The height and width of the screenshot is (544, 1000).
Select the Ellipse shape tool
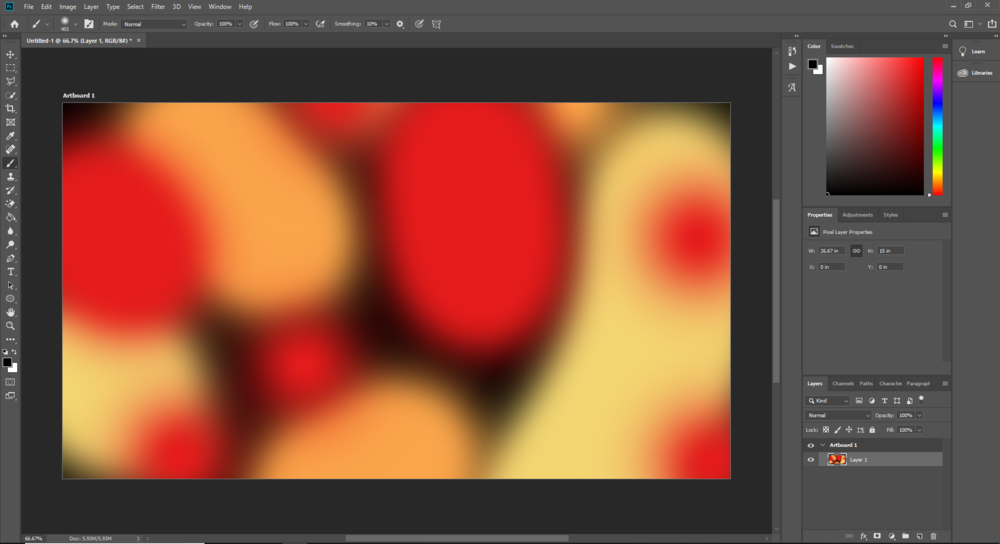[x=10, y=299]
